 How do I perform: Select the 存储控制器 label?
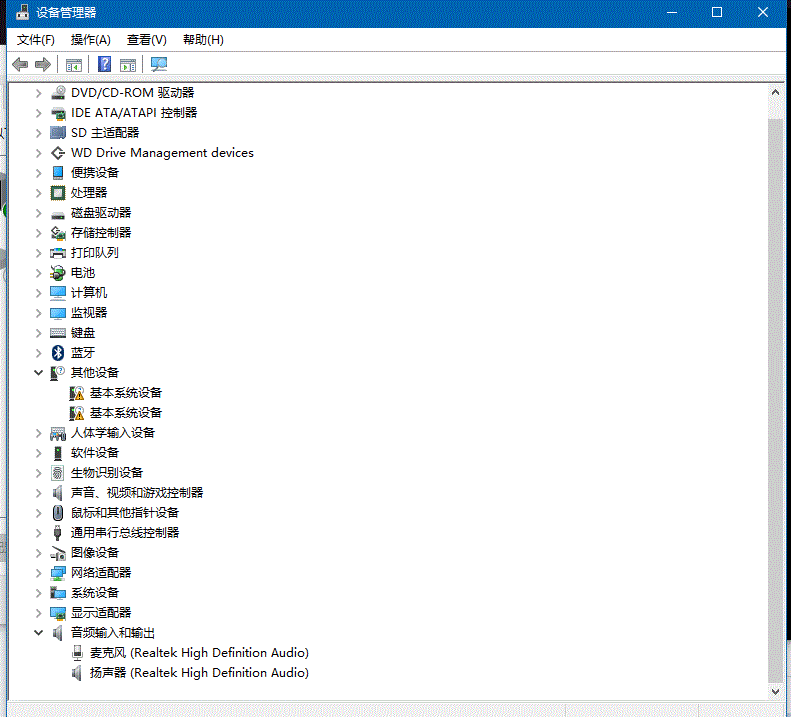point(101,233)
